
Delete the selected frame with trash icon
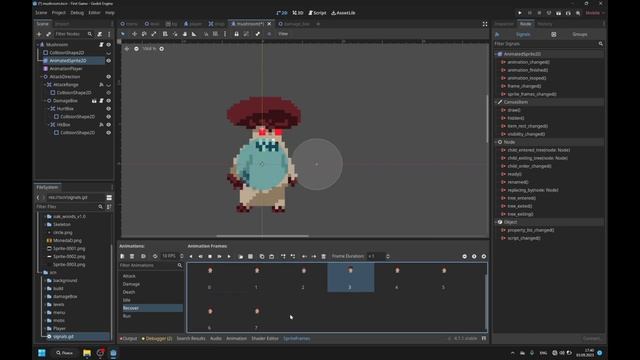pyautogui.click(x=324, y=256)
